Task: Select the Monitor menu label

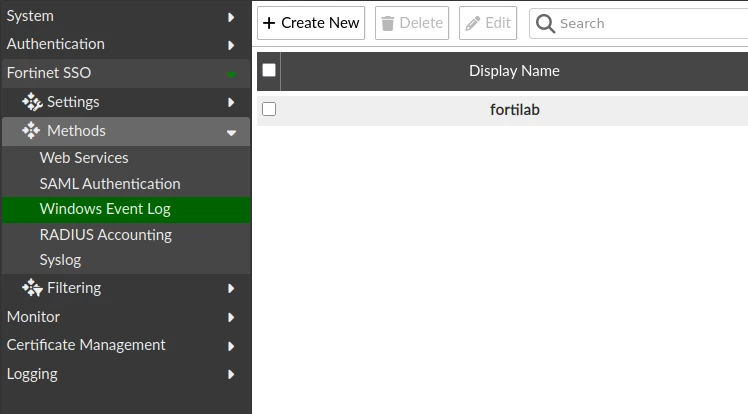Action: (x=33, y=317)
